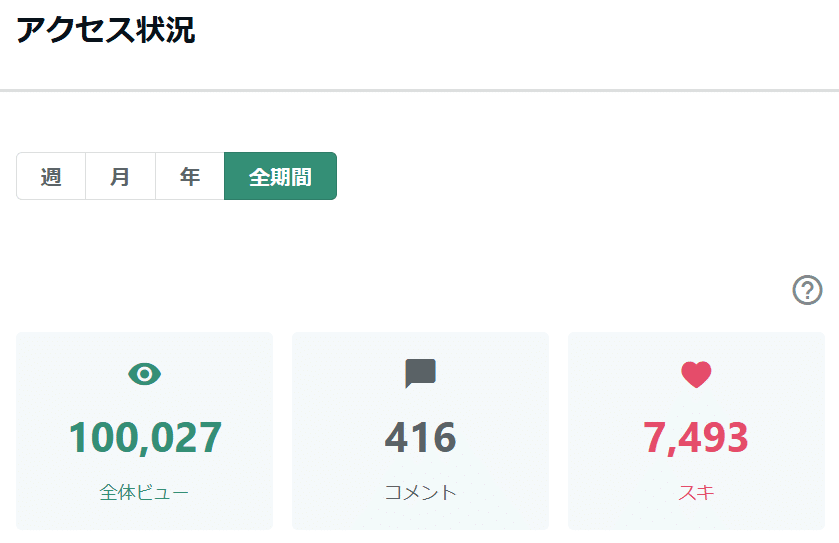This screenshot has width=839, height=543.
Task: Click the gray comment bubble icon
Action: (x=420, y=374)
